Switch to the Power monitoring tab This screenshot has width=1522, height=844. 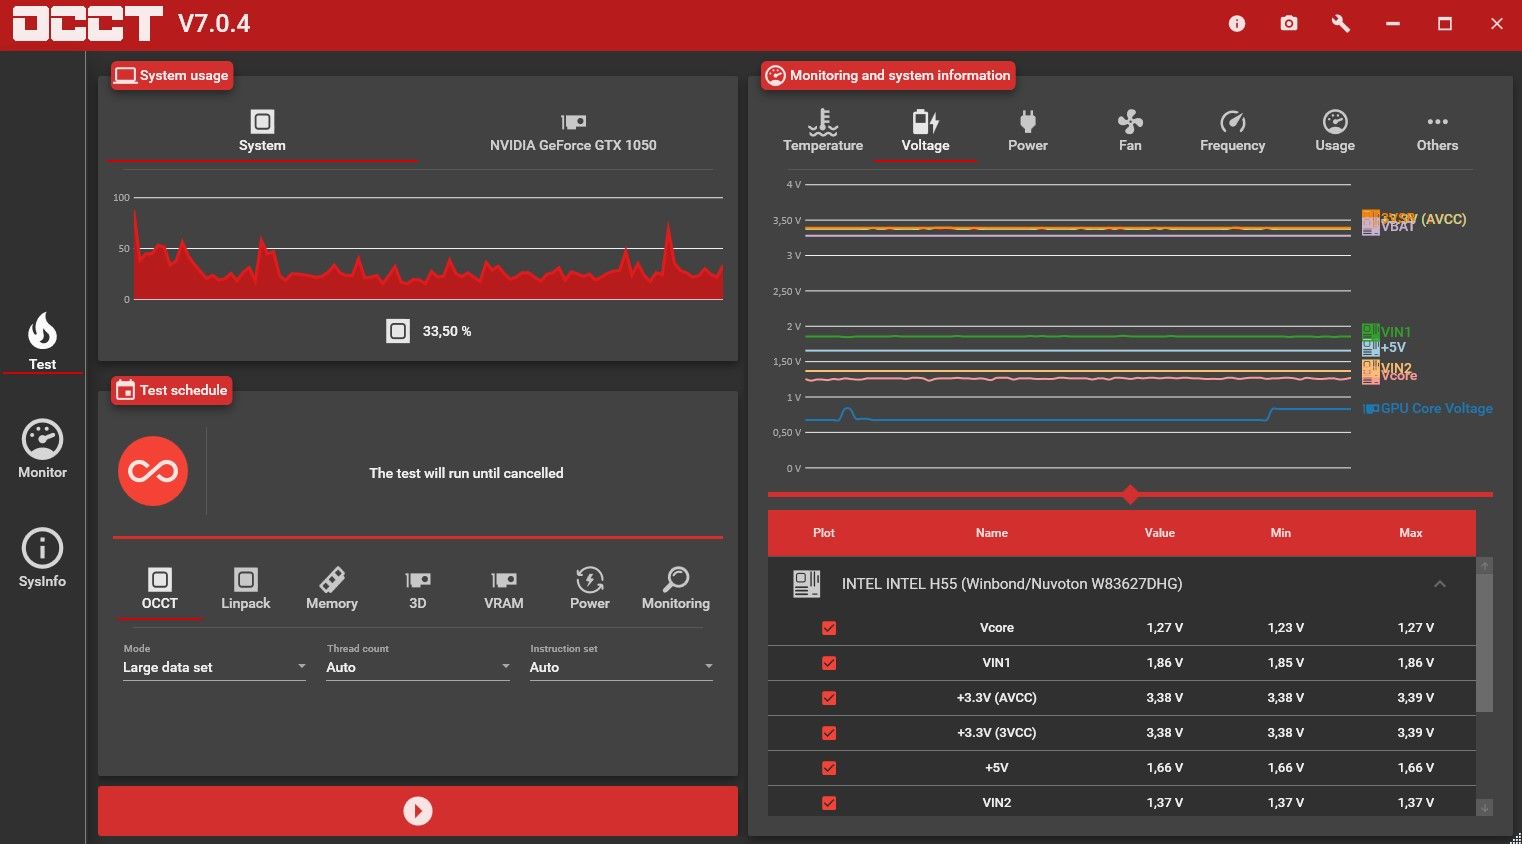coord(1028,132)
